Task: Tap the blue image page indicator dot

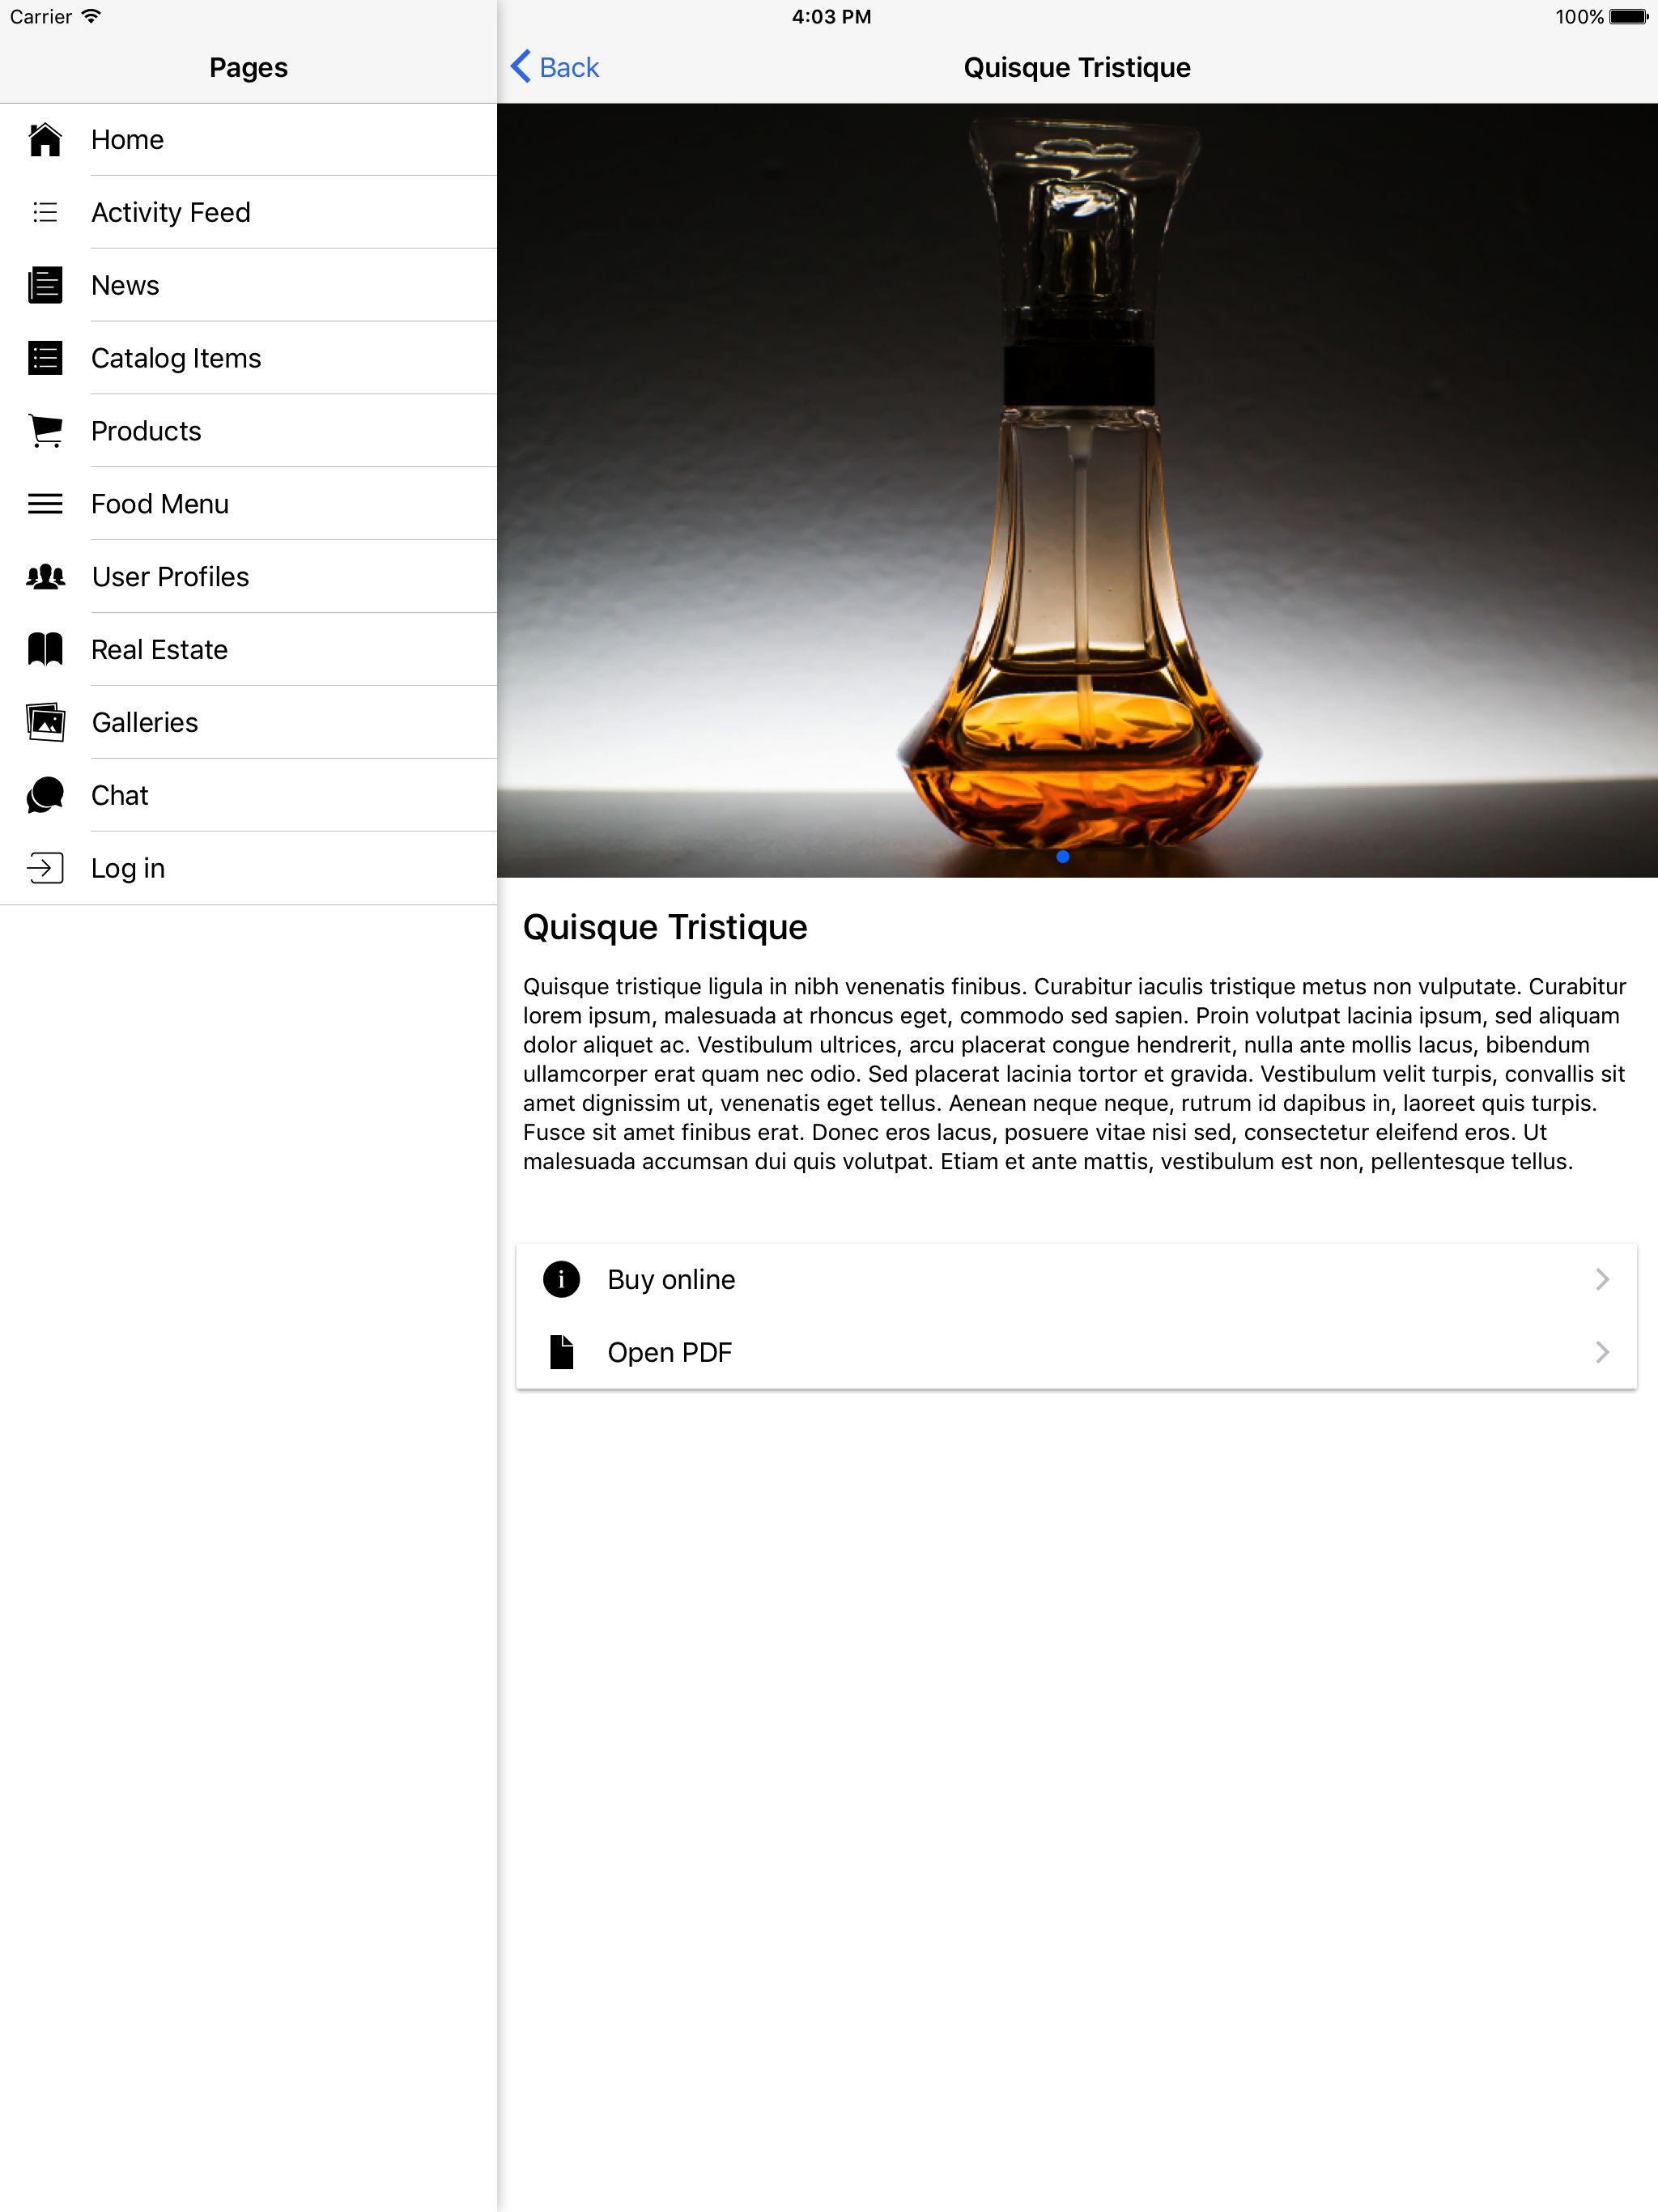Action: (x=1063, y=856)
